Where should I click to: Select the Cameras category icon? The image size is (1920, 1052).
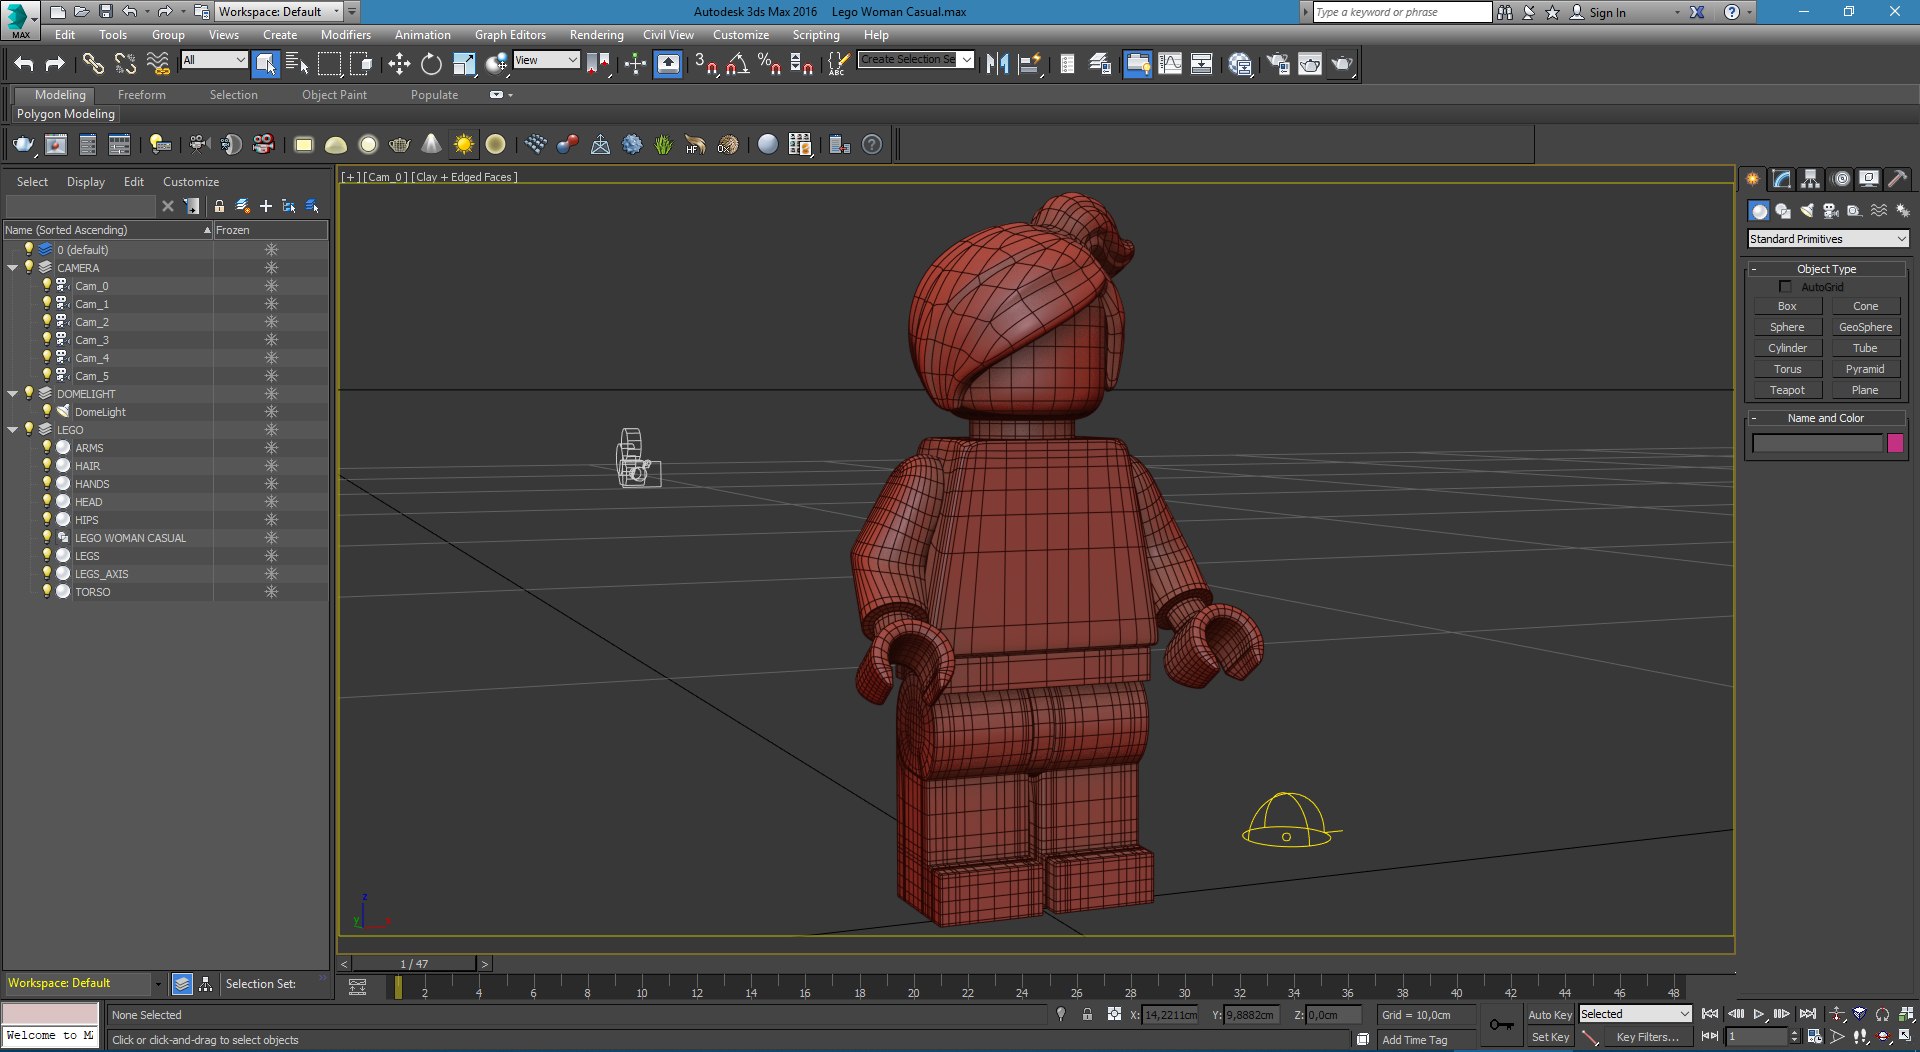point(1831,211)
